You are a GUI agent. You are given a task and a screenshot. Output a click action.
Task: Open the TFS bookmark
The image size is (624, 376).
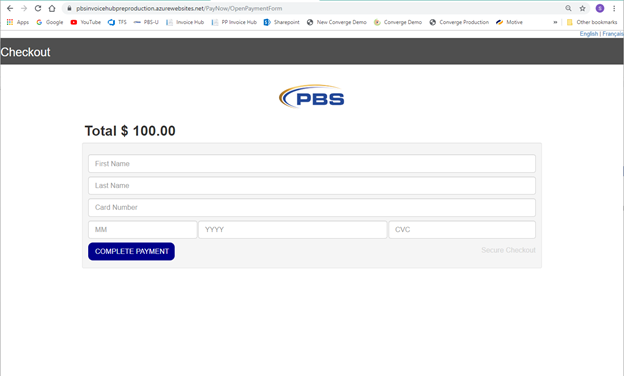coord(117,22)
